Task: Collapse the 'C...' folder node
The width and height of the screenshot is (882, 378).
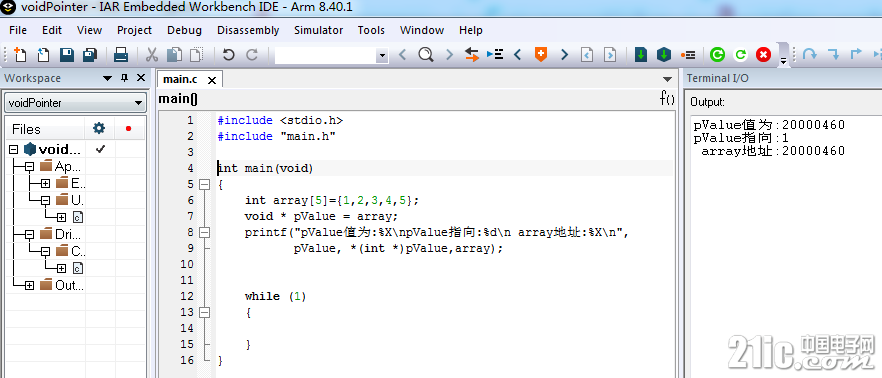Action: [46, 251]
